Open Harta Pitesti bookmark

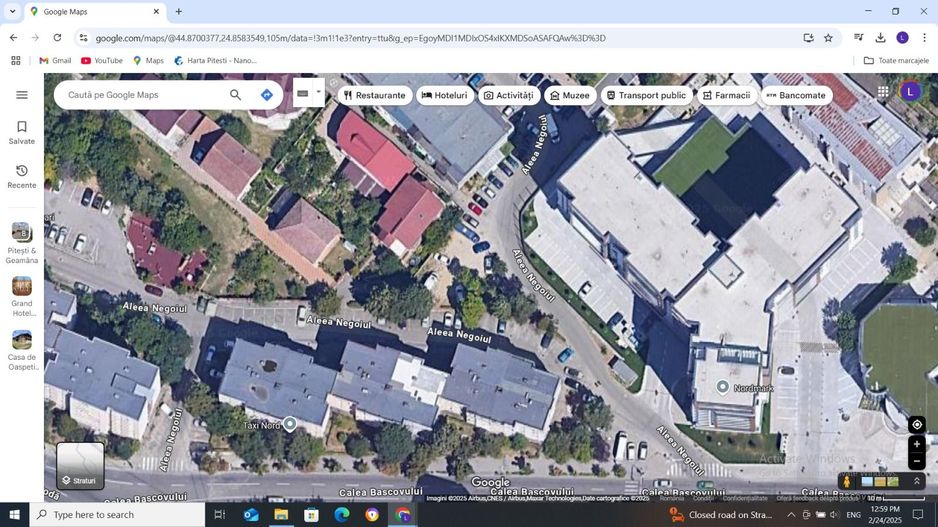tap(215, 60)
